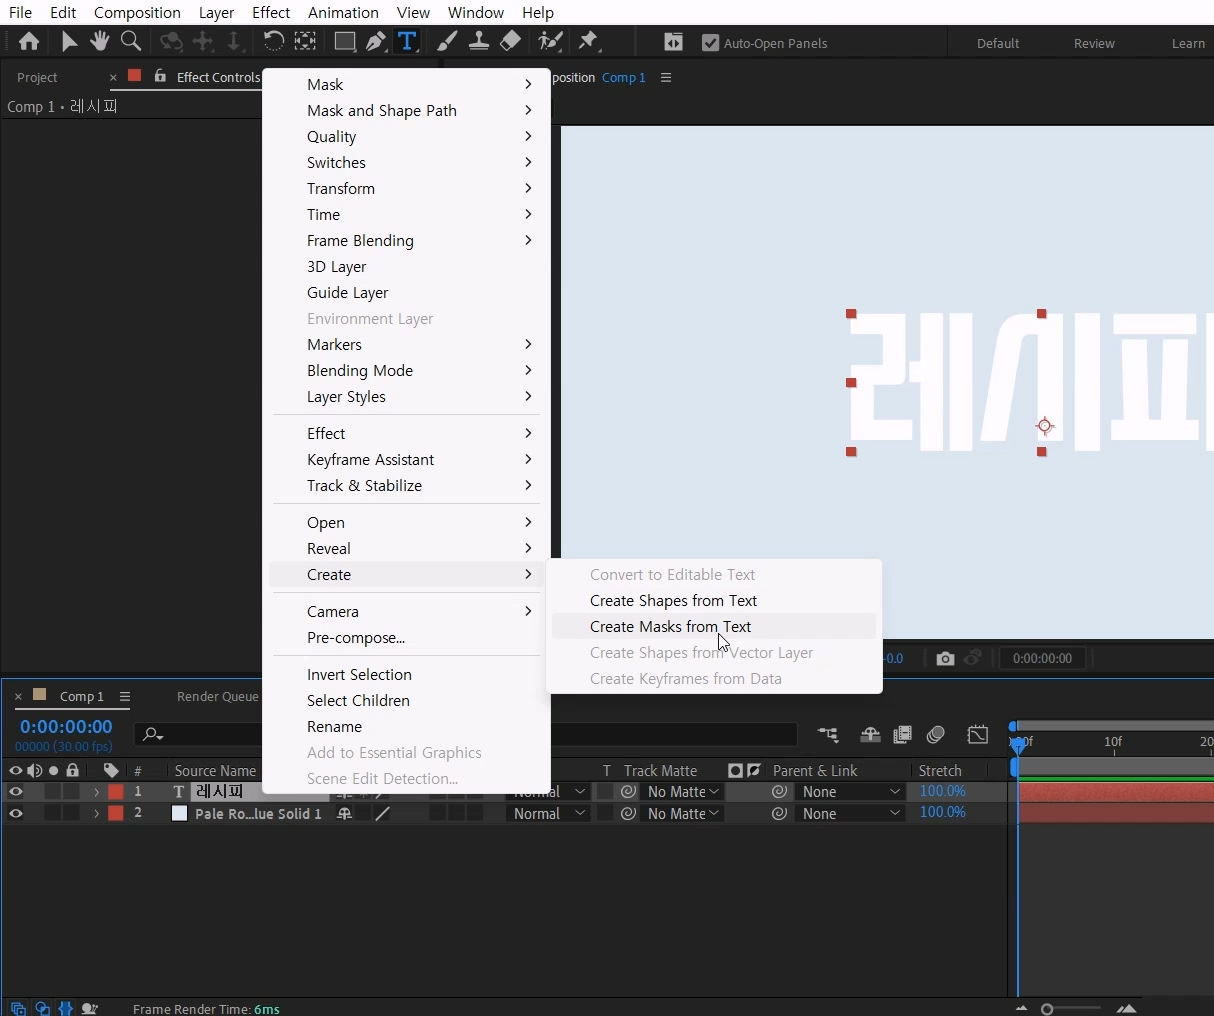
Task: Open the Composition panel hamburger menu
Action: point(667,78)
